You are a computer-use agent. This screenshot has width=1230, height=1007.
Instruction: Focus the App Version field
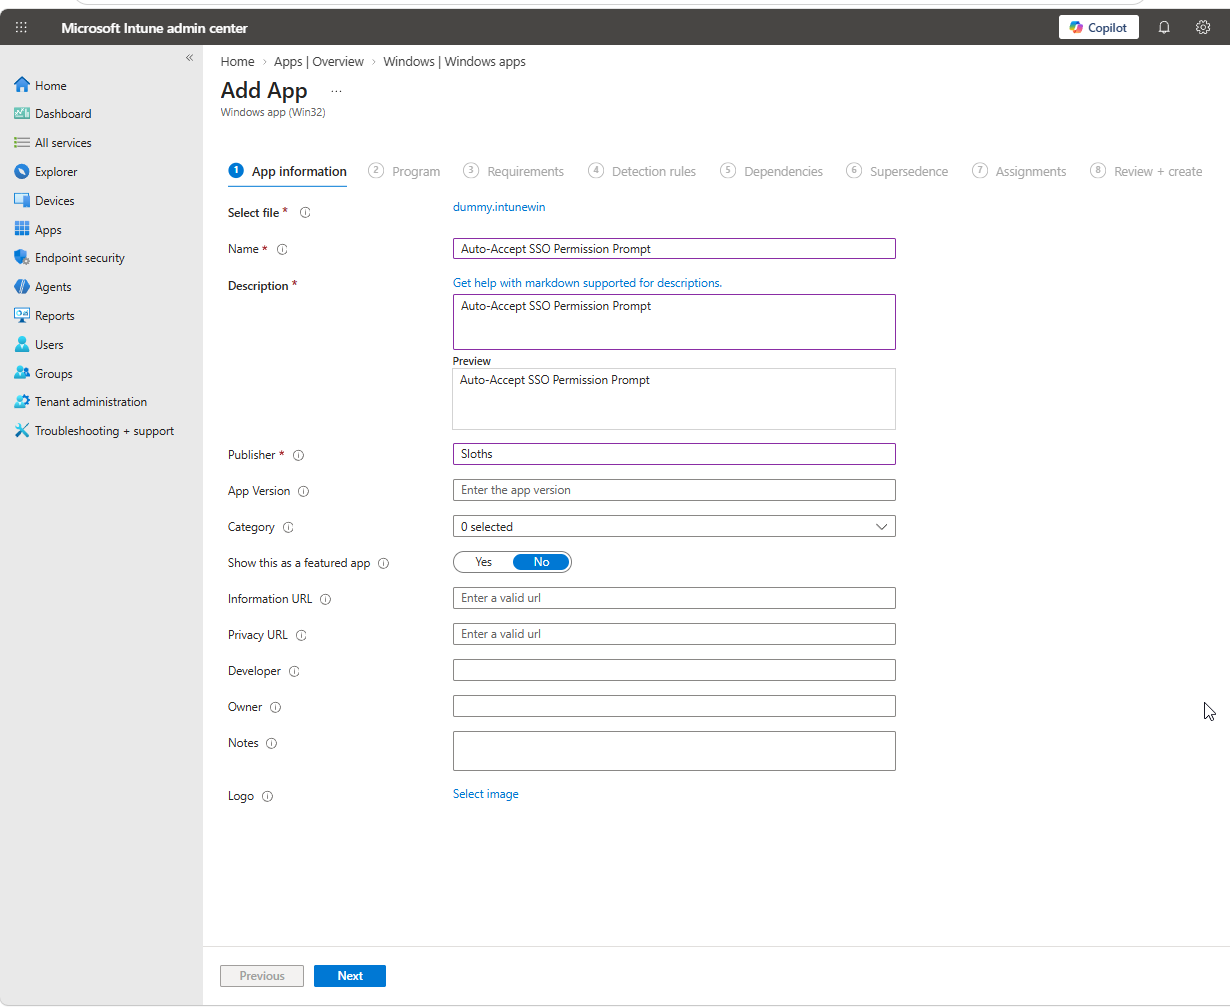click(674, 490)
